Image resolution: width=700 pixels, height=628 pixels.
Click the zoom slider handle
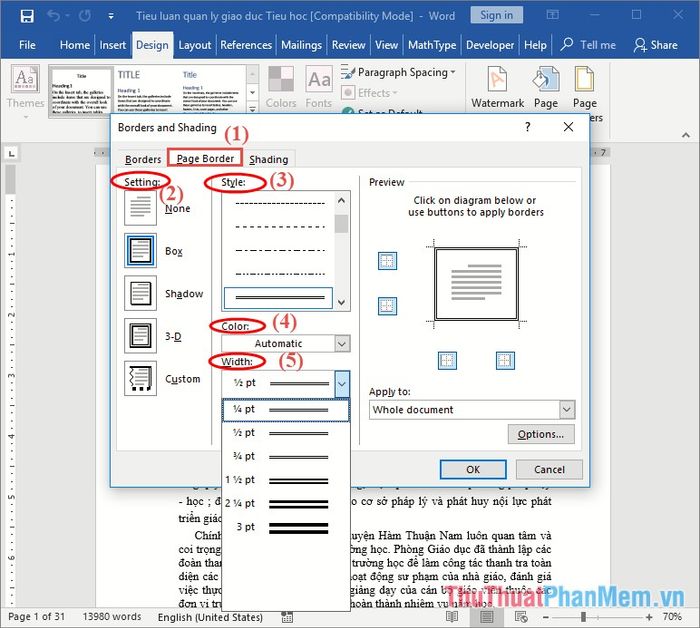(x=583, y=617)
